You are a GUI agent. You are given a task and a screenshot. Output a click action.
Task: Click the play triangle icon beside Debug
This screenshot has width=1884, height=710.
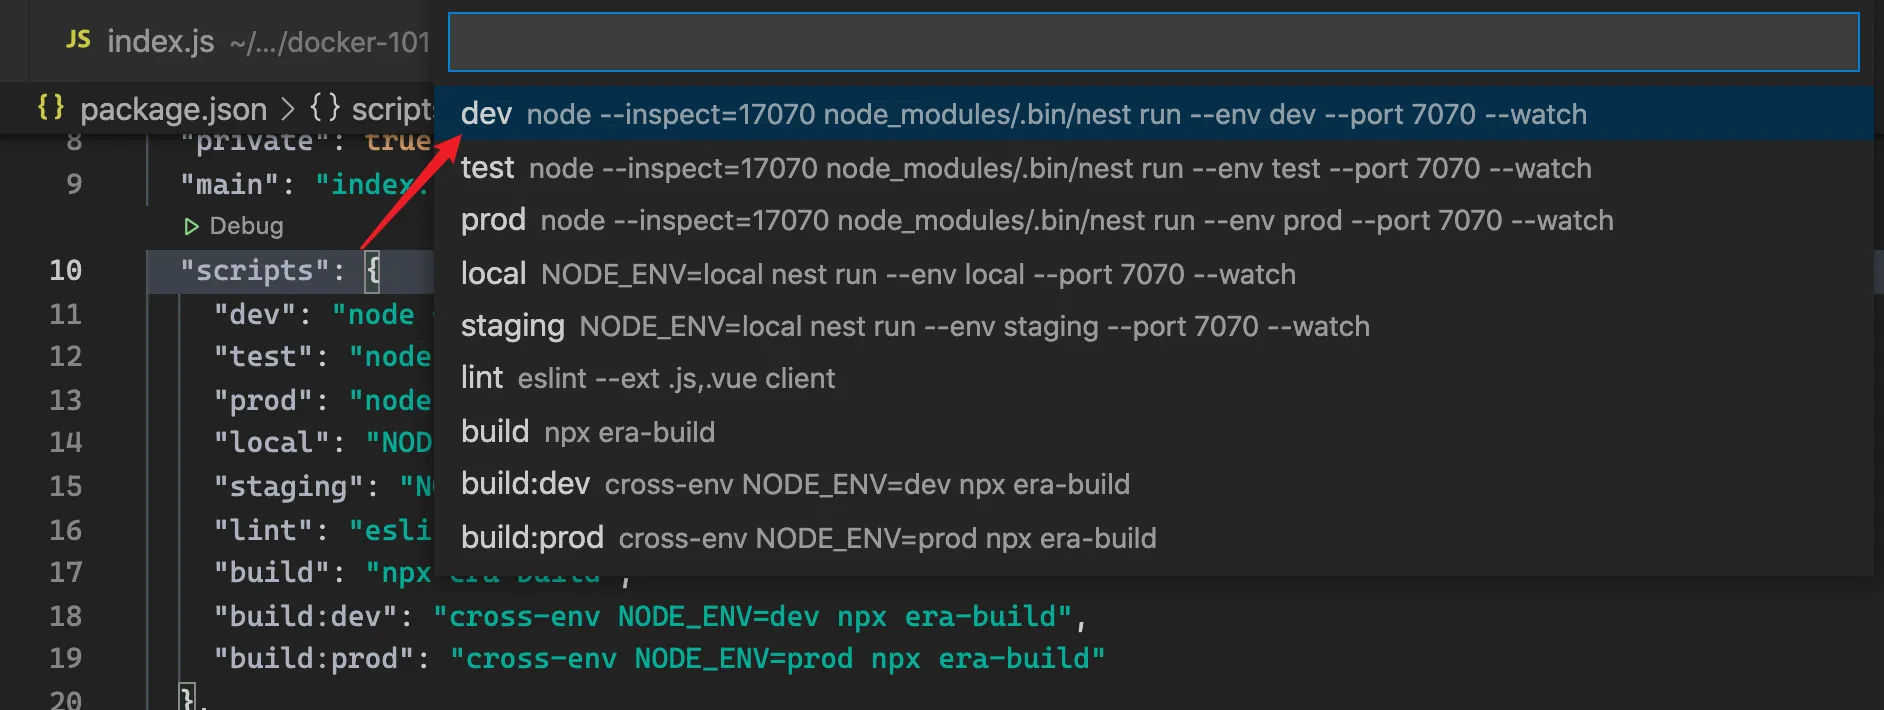[x=191, y=227]
